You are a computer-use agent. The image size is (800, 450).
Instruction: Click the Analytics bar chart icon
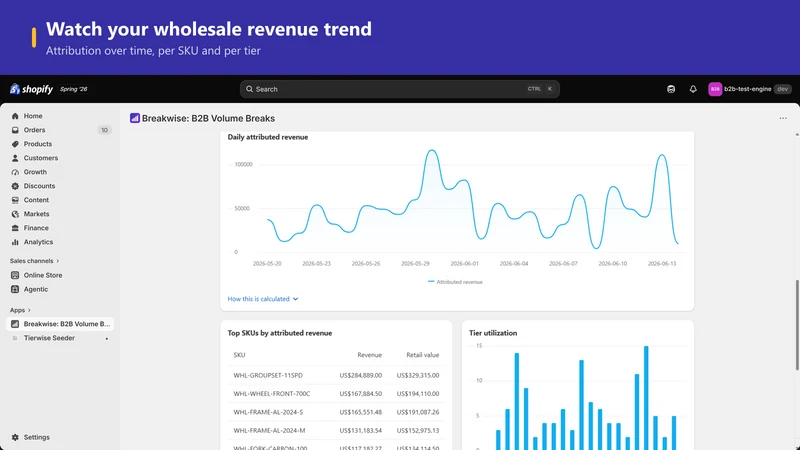[x=15, y=242]
